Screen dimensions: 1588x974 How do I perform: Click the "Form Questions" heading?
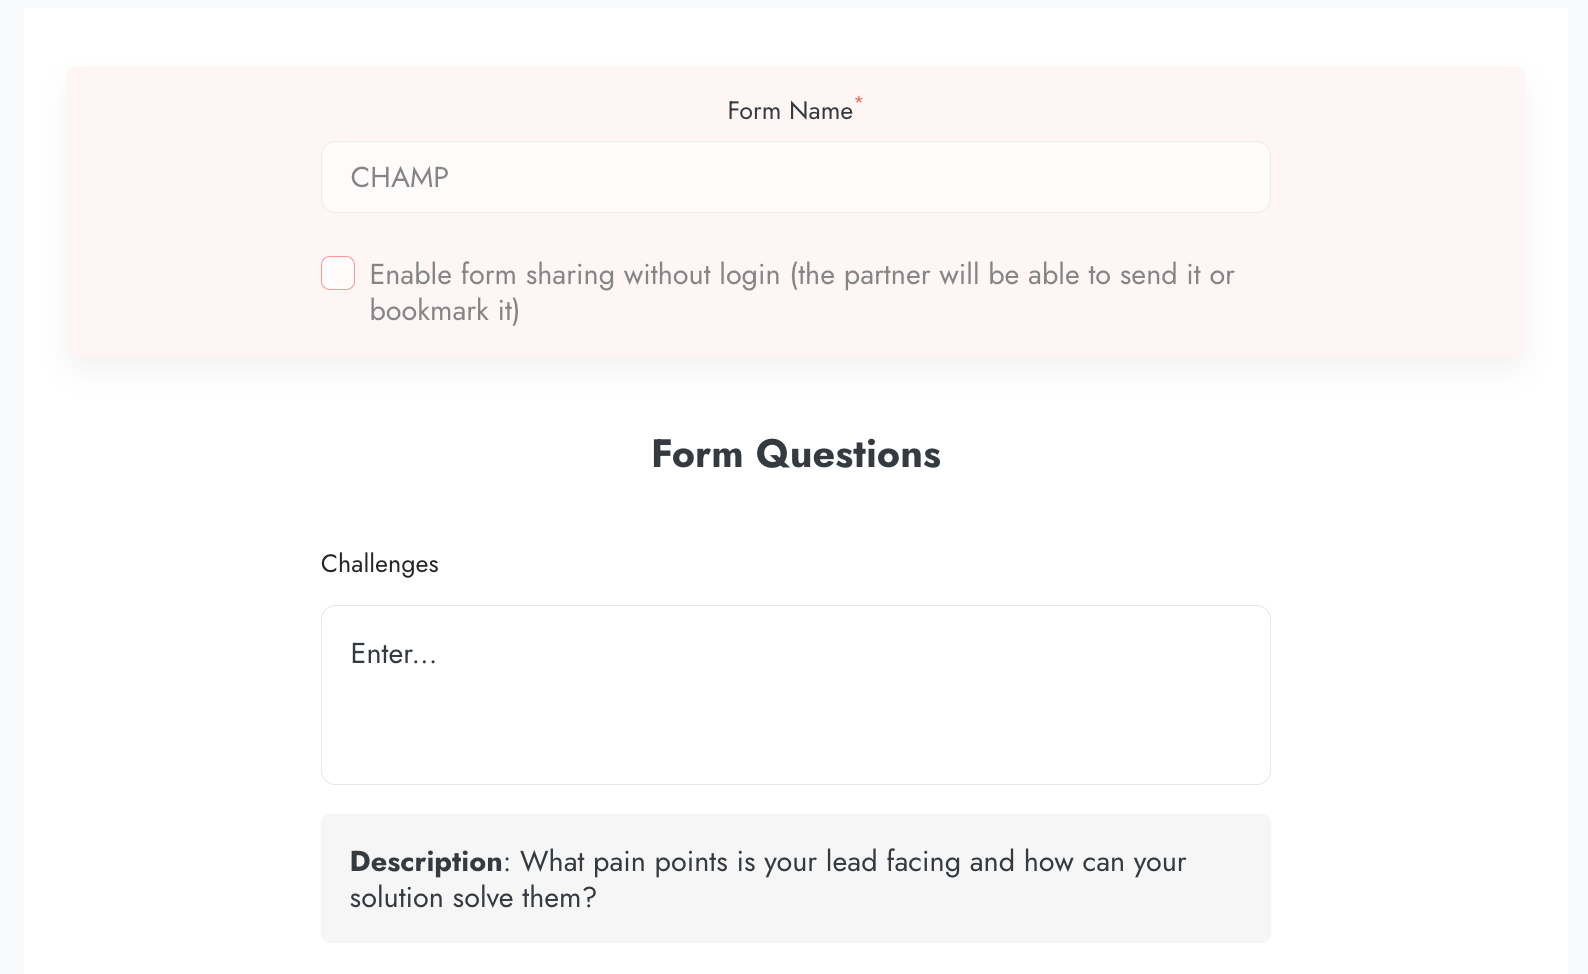795,454
